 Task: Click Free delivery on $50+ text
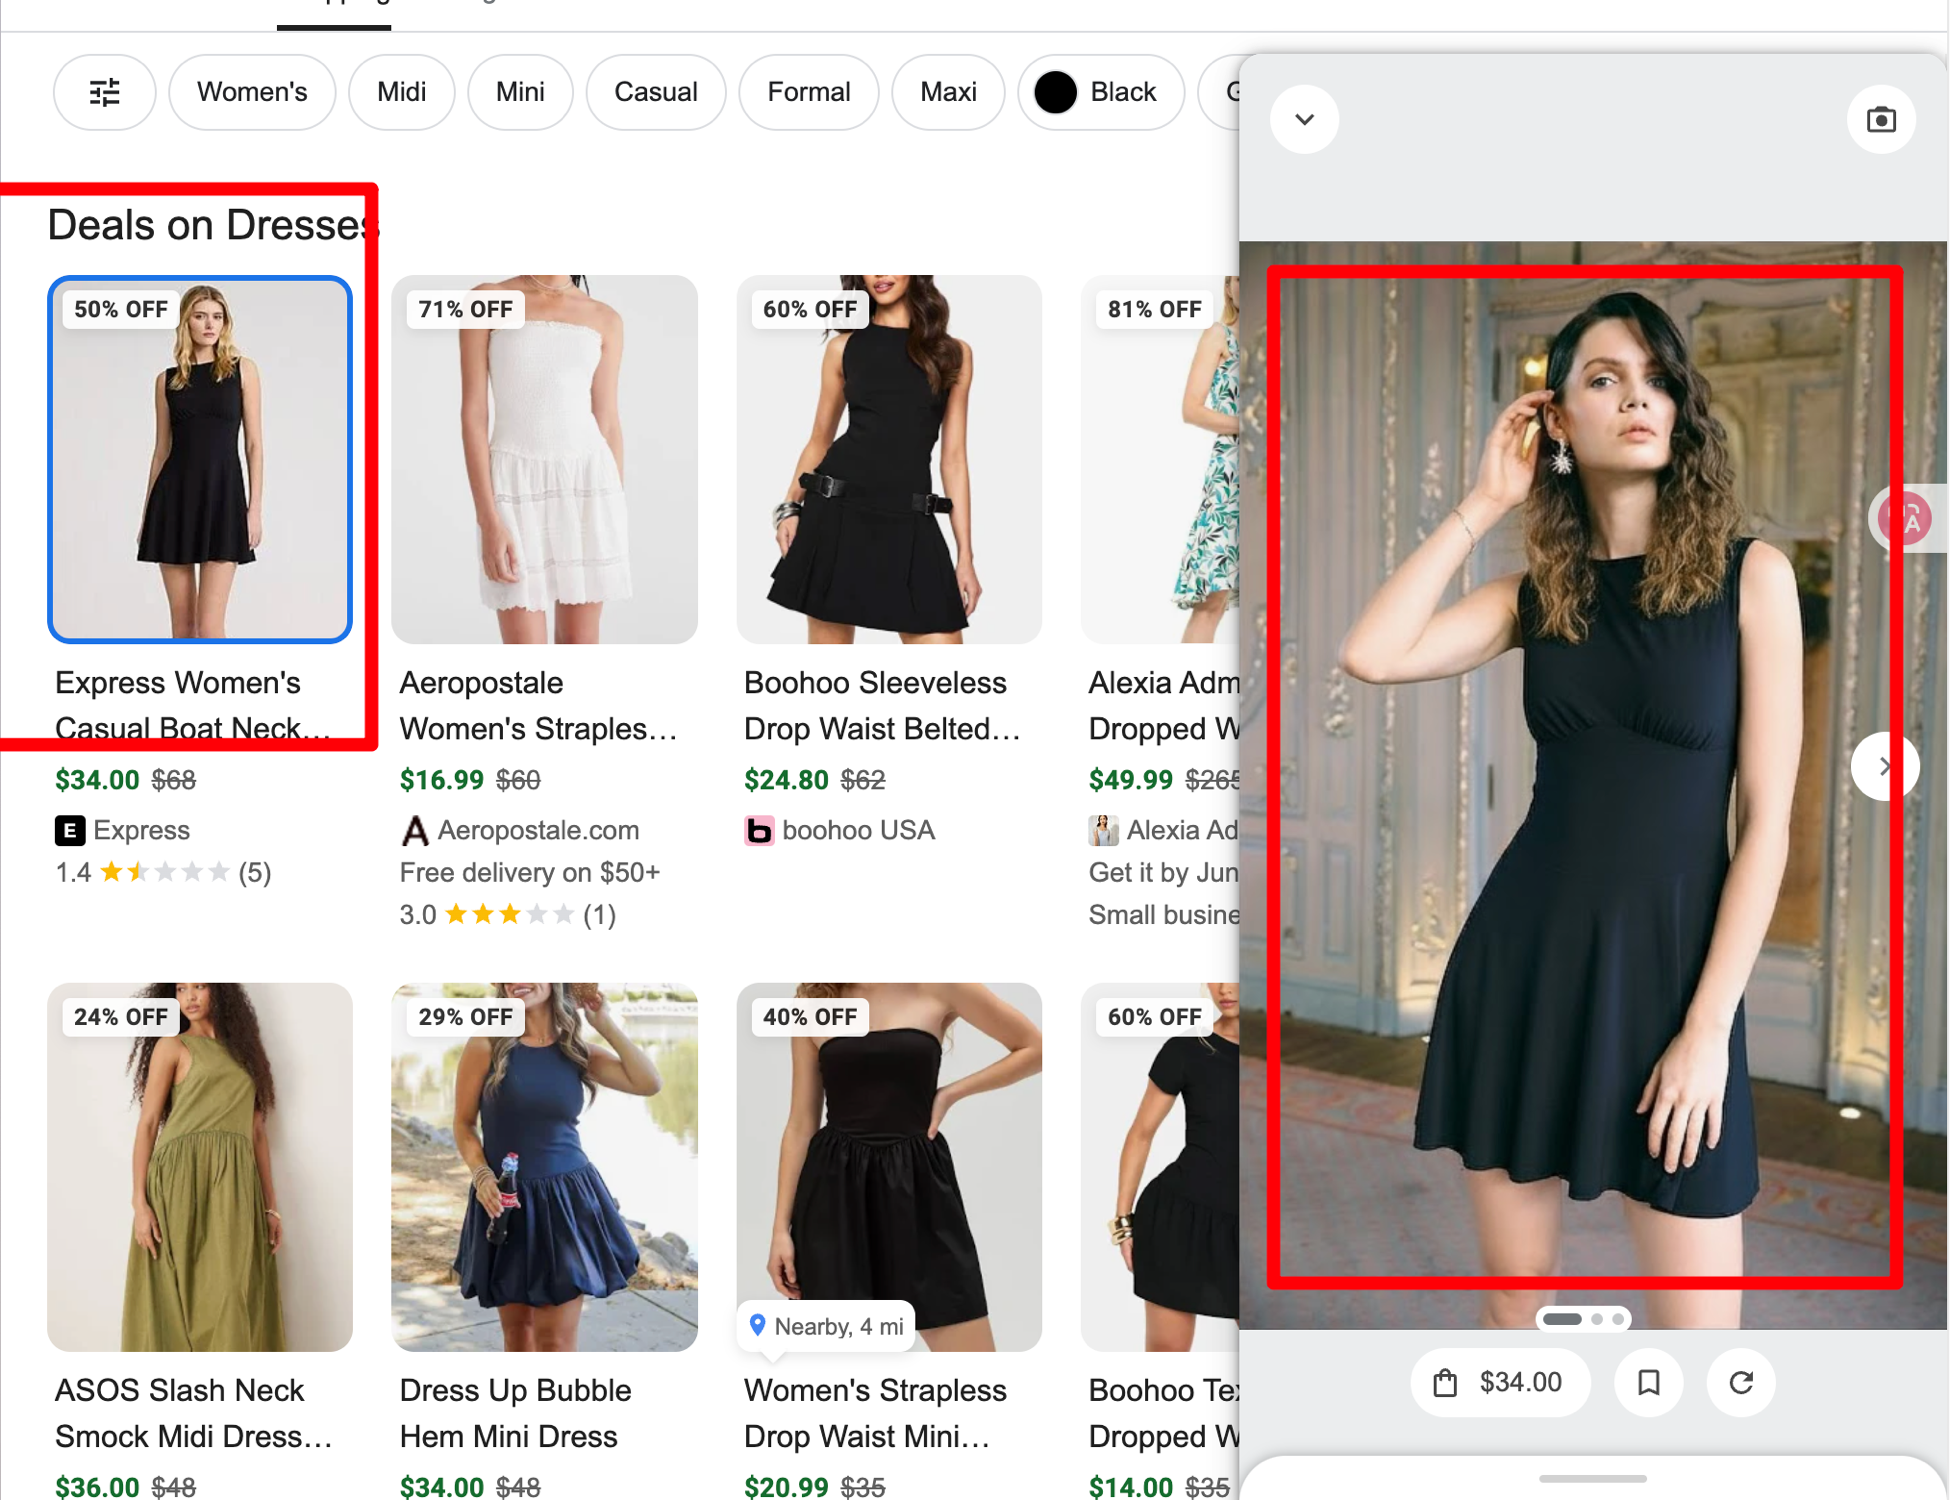(530, 873)
